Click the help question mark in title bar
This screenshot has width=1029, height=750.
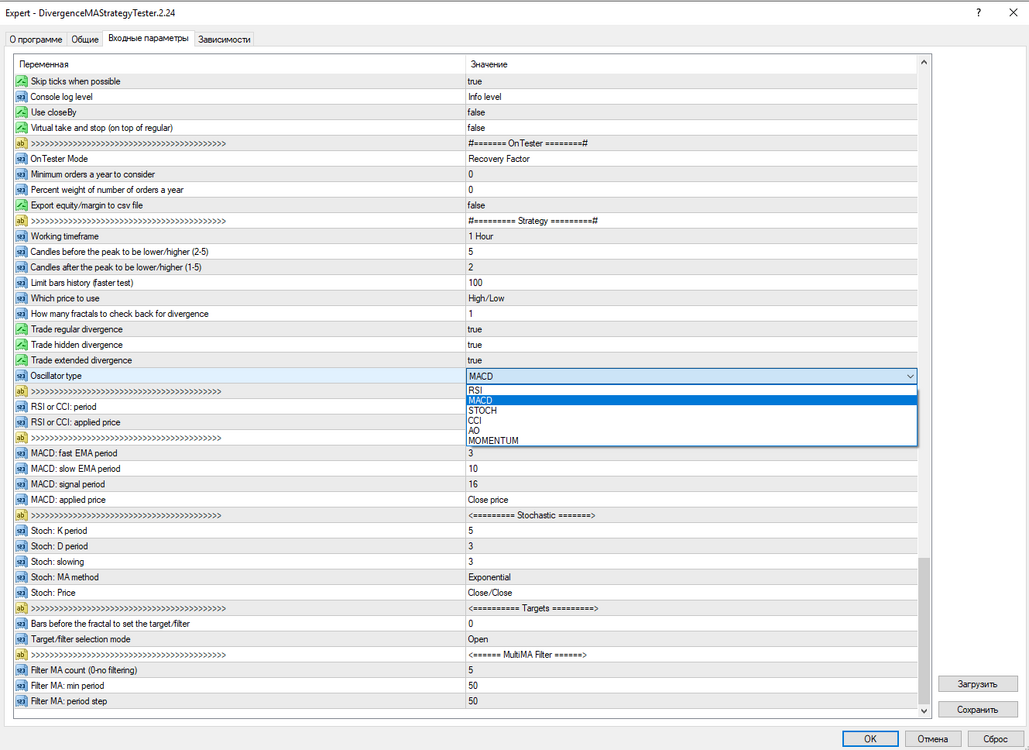pyautogui.click(x=978, y=12)
